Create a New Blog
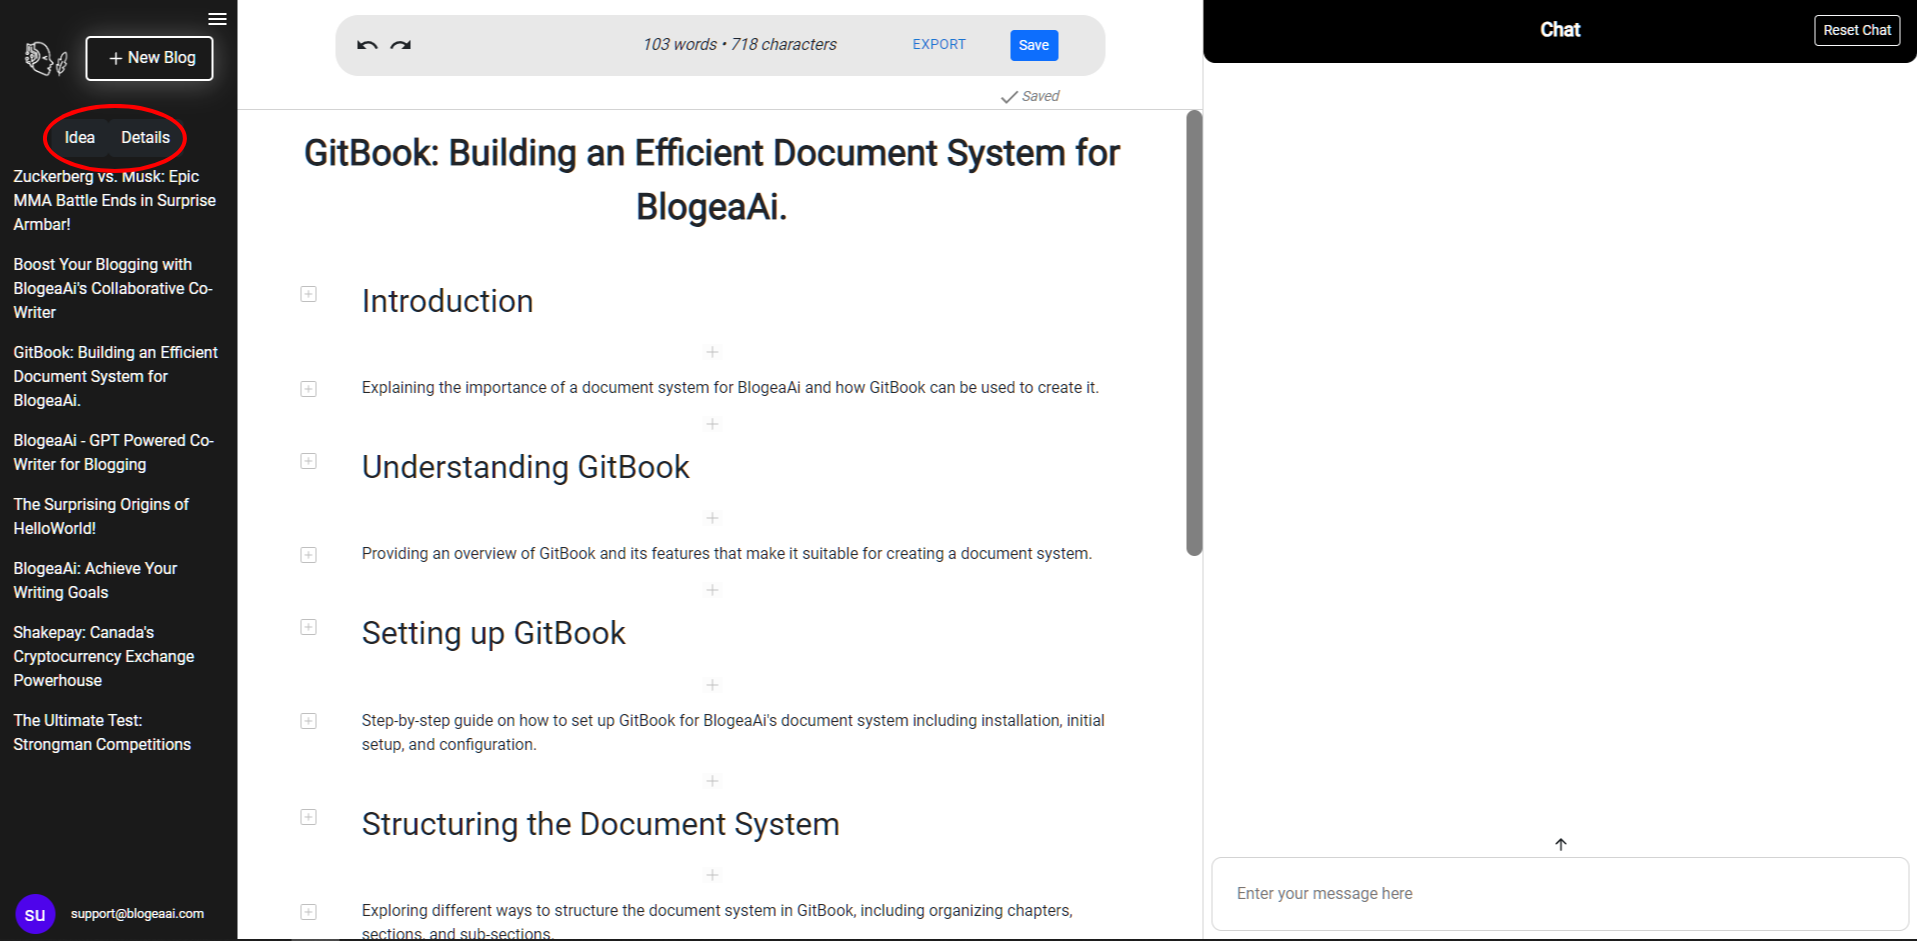Viewport: 1917px width, 942px height. pos(150,58)
